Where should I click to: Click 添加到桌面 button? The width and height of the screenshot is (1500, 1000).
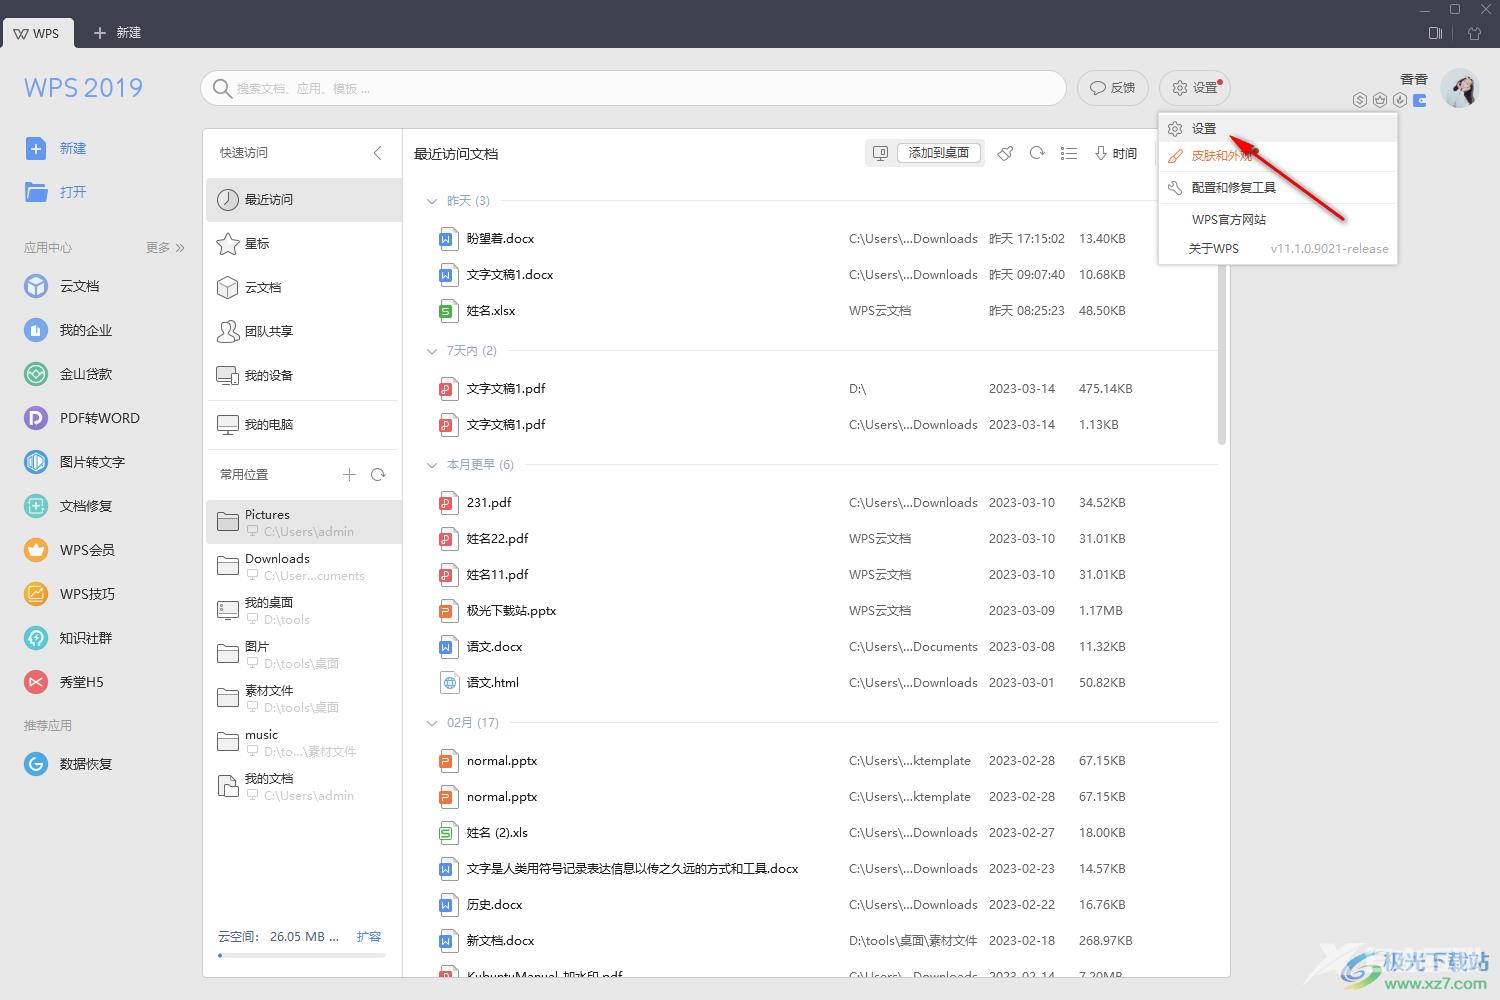pyautogui.click(x=938, y=153)
